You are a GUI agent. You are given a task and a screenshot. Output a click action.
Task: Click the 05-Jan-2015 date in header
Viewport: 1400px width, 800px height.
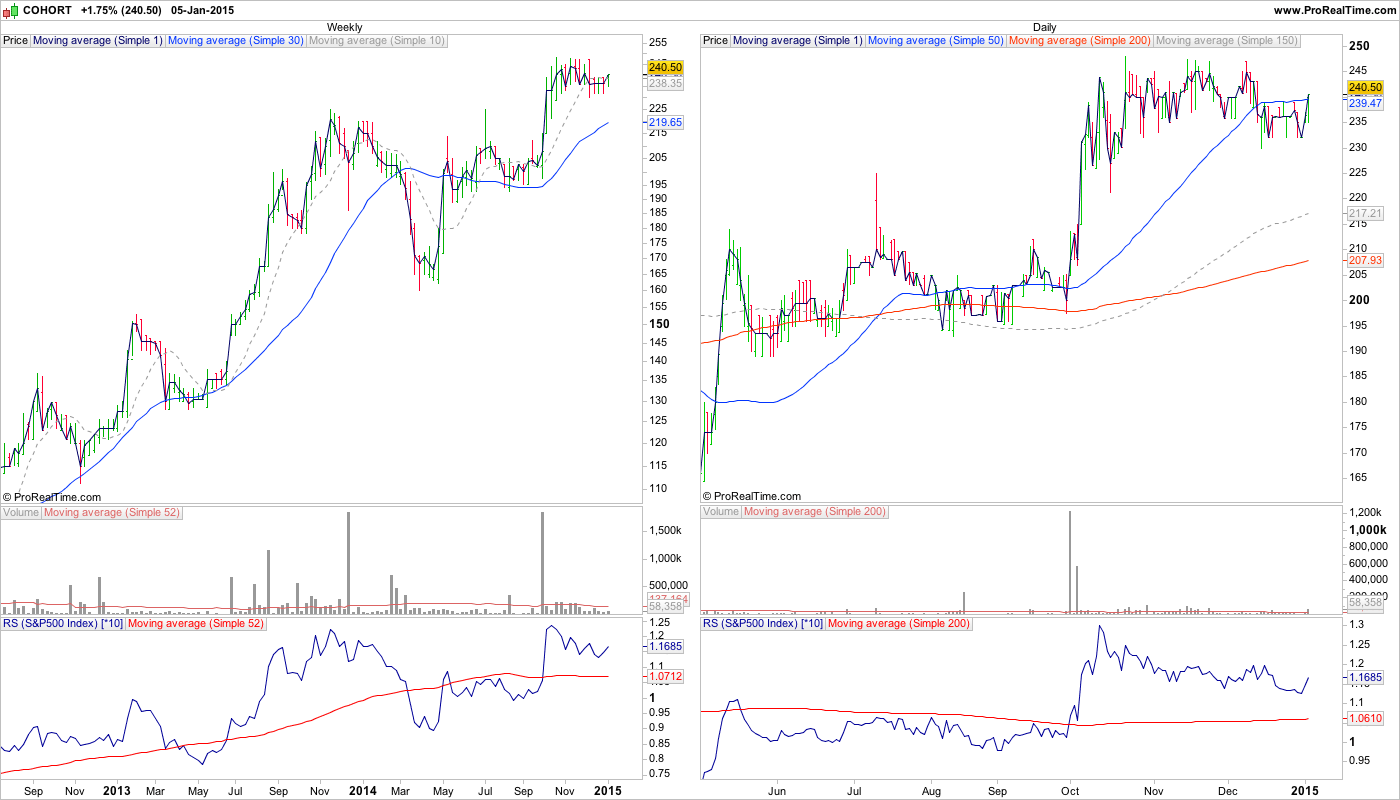[201, 10]
